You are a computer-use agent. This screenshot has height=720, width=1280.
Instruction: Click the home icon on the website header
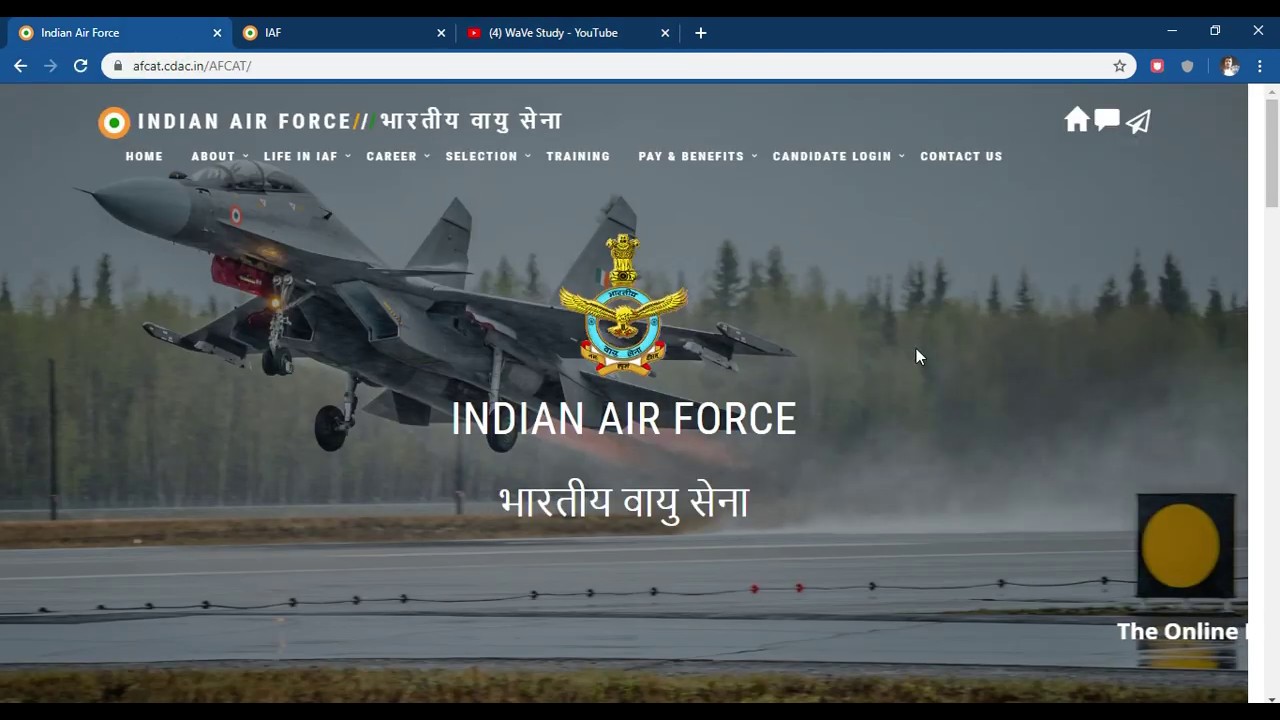pos(1076,120)
